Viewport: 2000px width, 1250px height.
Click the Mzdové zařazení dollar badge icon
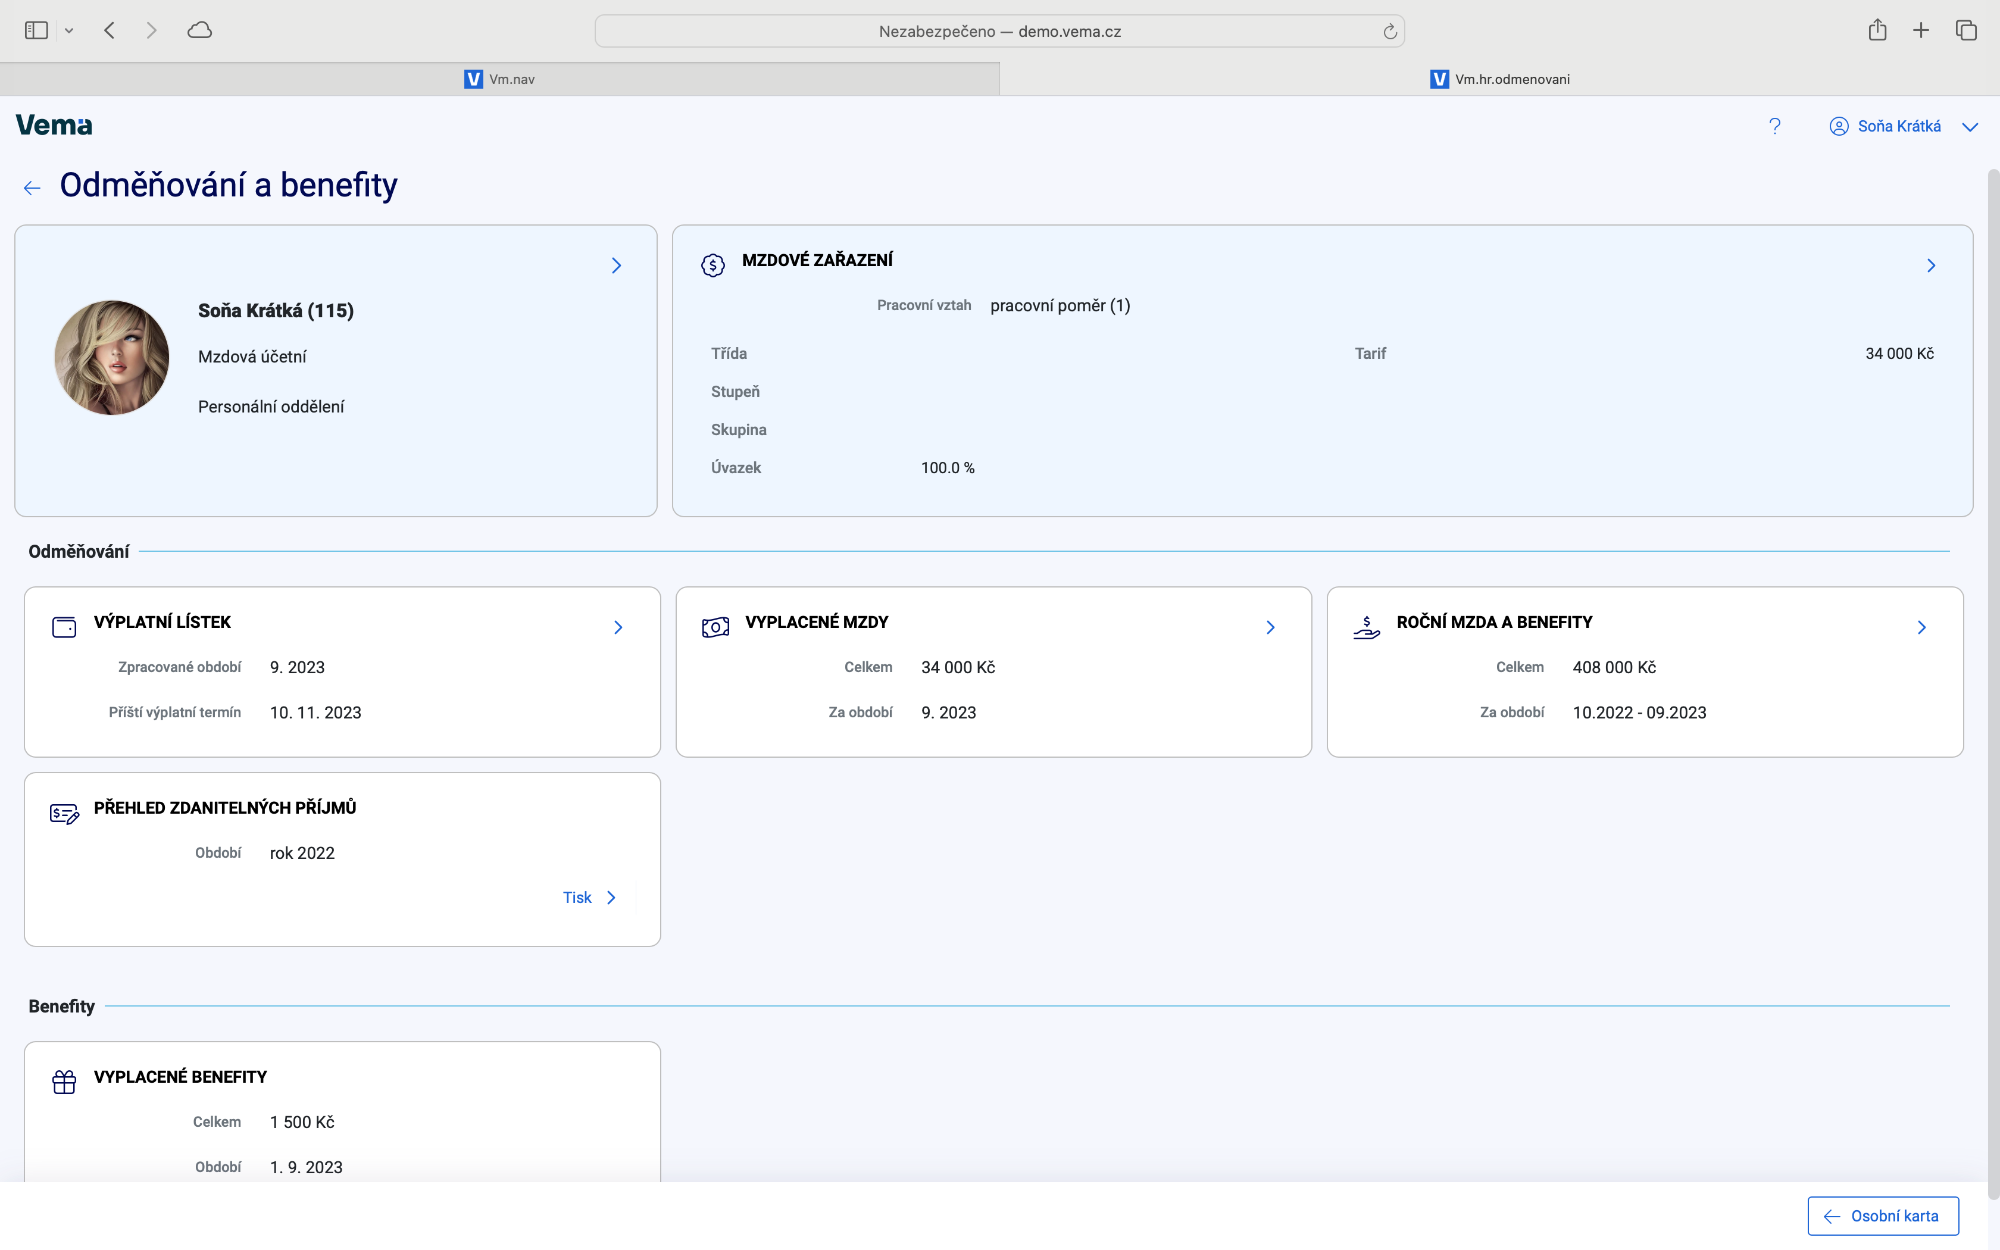pyautogui.click(x=713, y=264)
